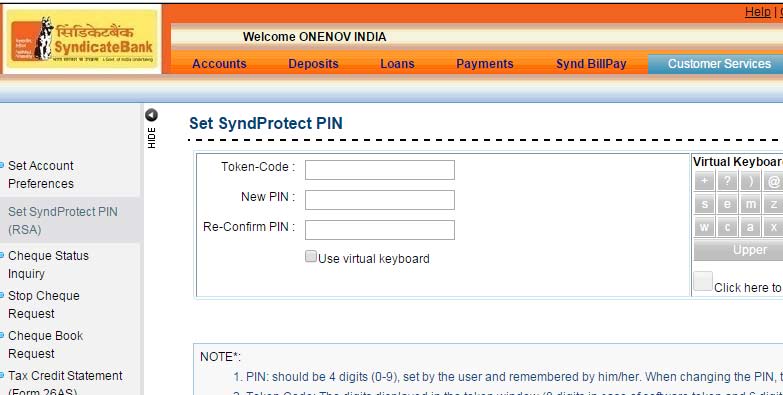
Task: Open Cheque Status Inquiry in sidebar
Action: pos(48,265)
